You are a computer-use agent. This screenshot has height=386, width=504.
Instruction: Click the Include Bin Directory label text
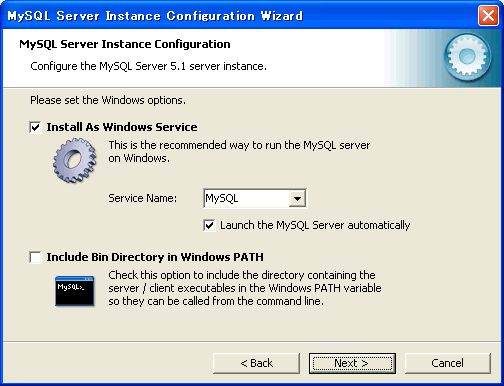pos(155,257)
